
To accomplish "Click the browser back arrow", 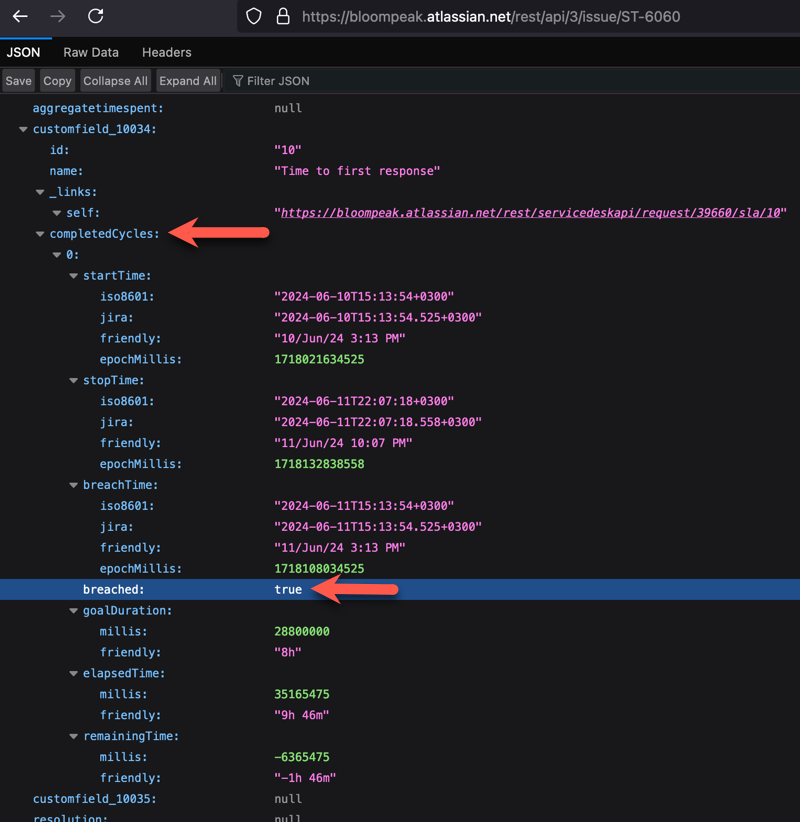I will (20, 16).
